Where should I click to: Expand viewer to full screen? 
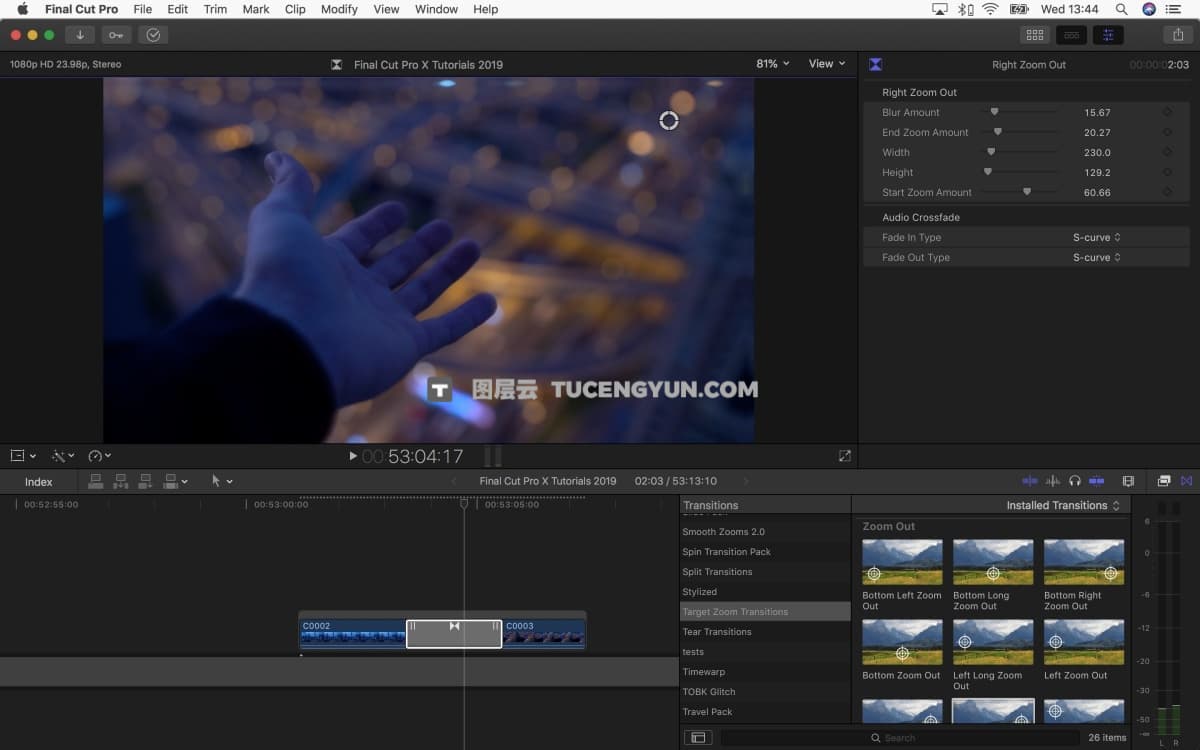point(845,456)
